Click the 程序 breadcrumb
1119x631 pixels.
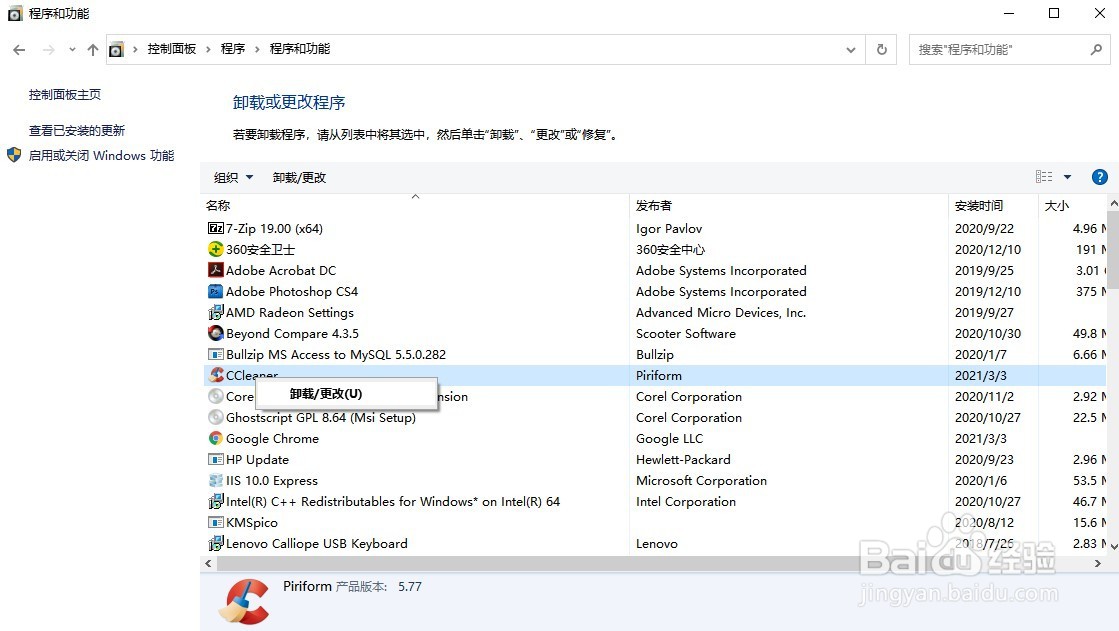pos(233,49)
